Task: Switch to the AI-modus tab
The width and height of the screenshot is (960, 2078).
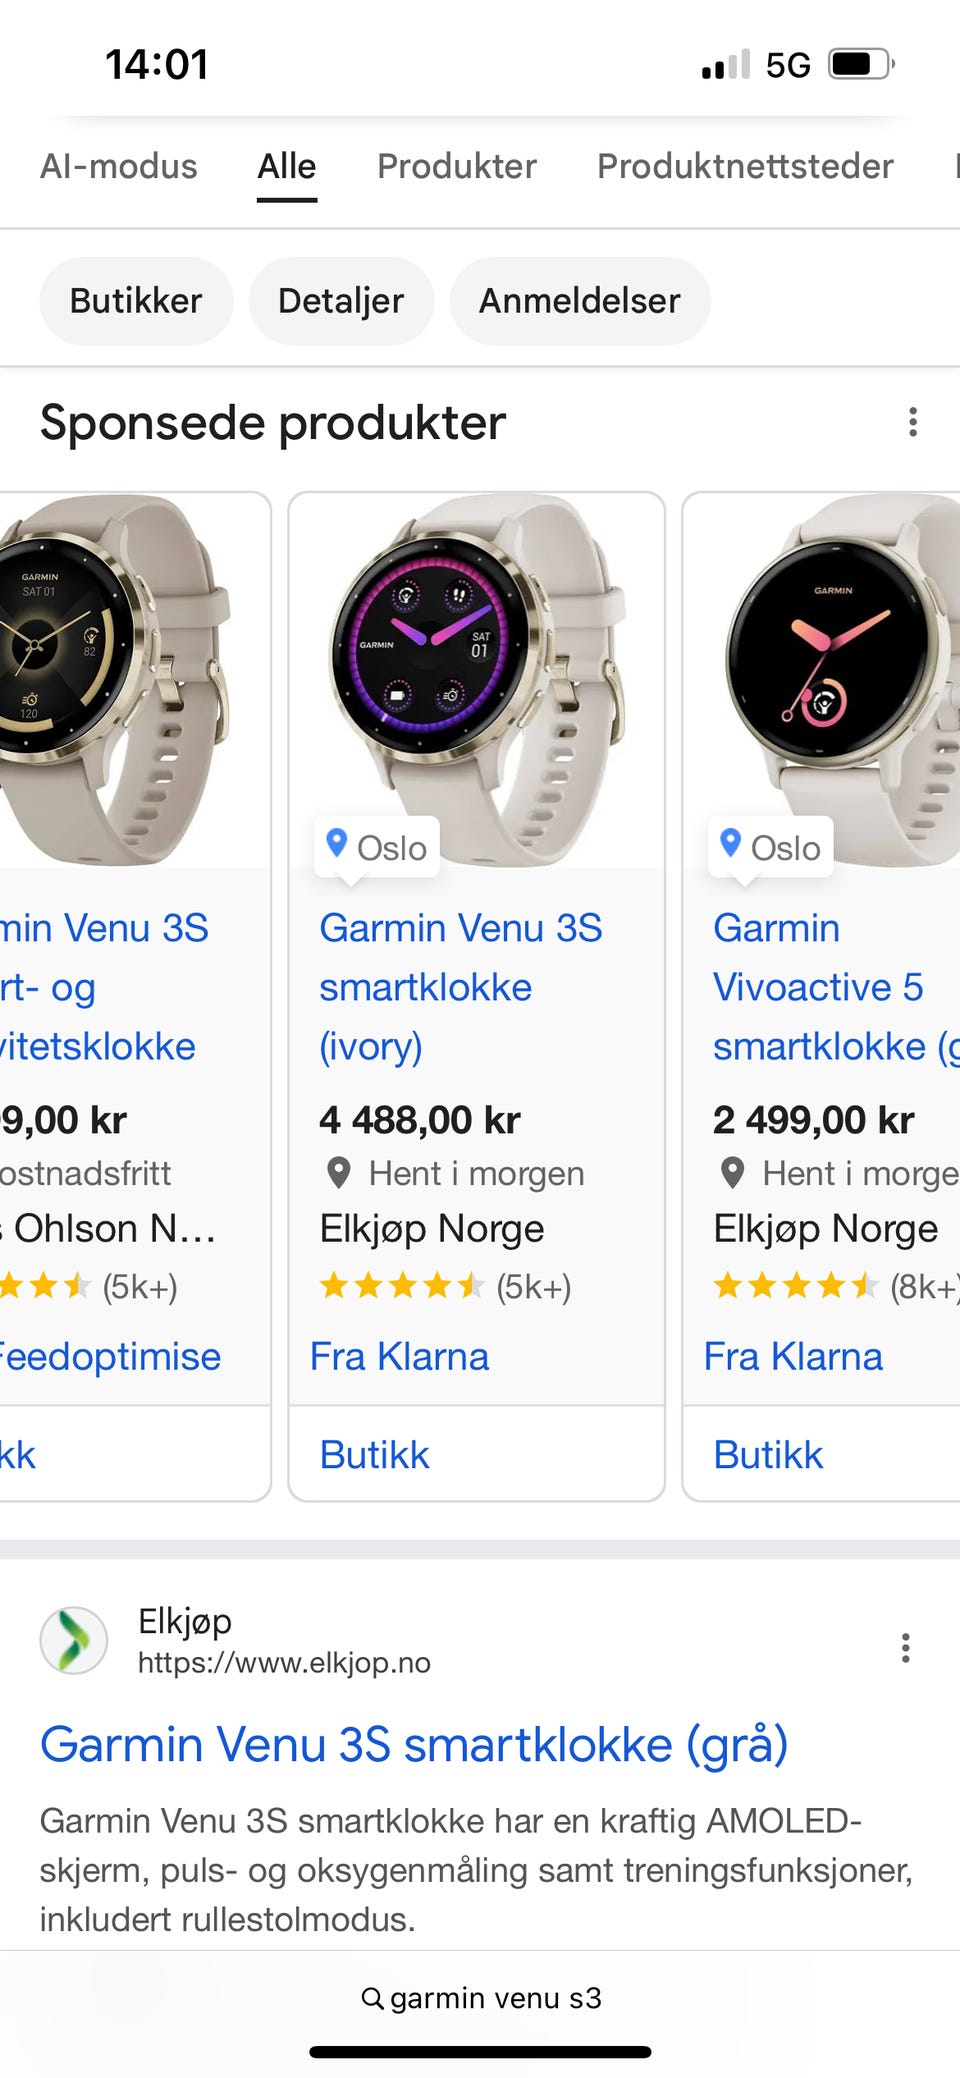Action: [x=119, y=166]
